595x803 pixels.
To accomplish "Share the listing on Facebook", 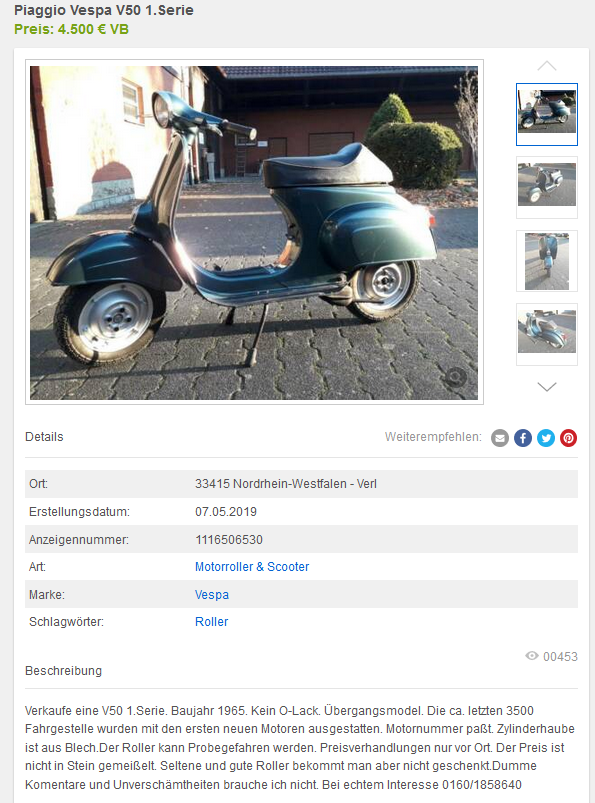I will 523,438.
